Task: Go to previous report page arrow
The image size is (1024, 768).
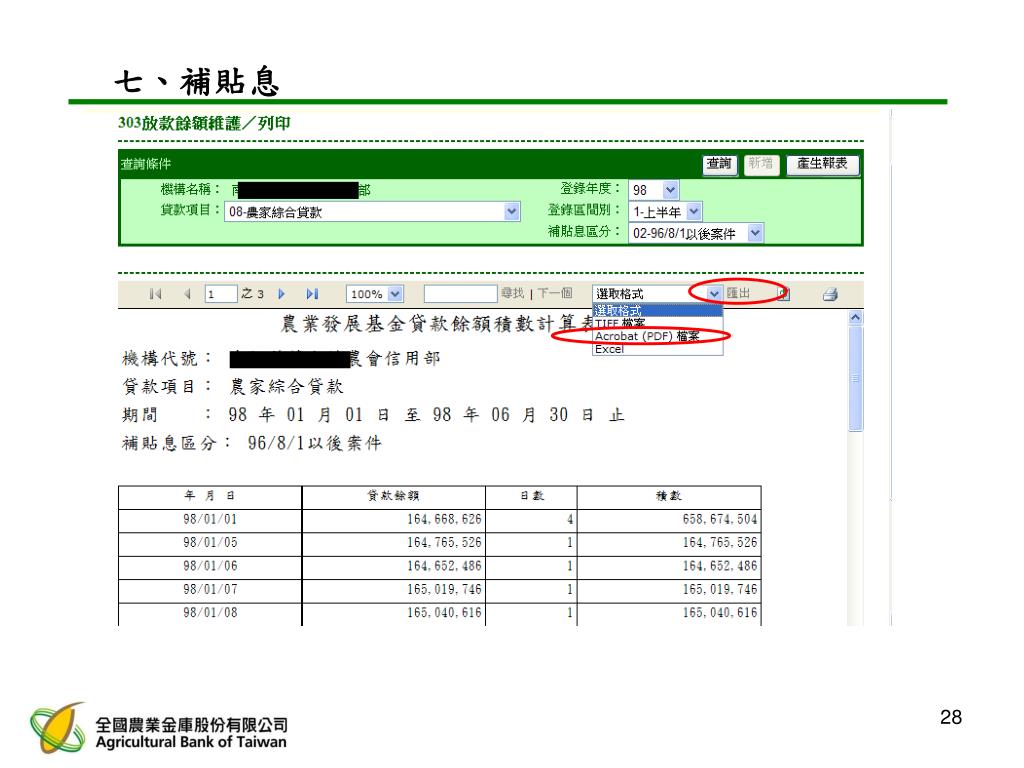Action: 187,294
